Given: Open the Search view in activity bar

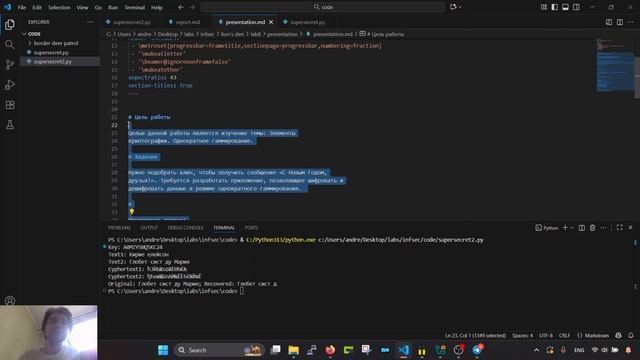Looking at the screenshot, I should click(10, 44).
